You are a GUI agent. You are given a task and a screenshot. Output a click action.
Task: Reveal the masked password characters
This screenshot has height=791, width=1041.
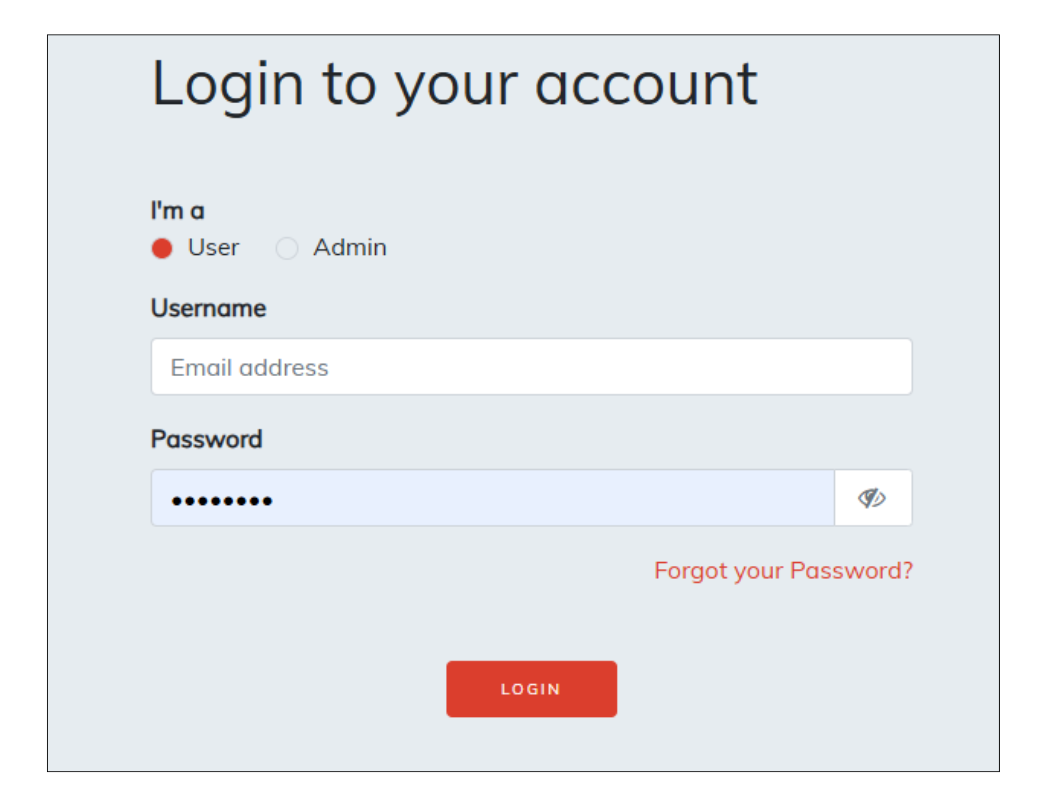click(x=872, y=498)
